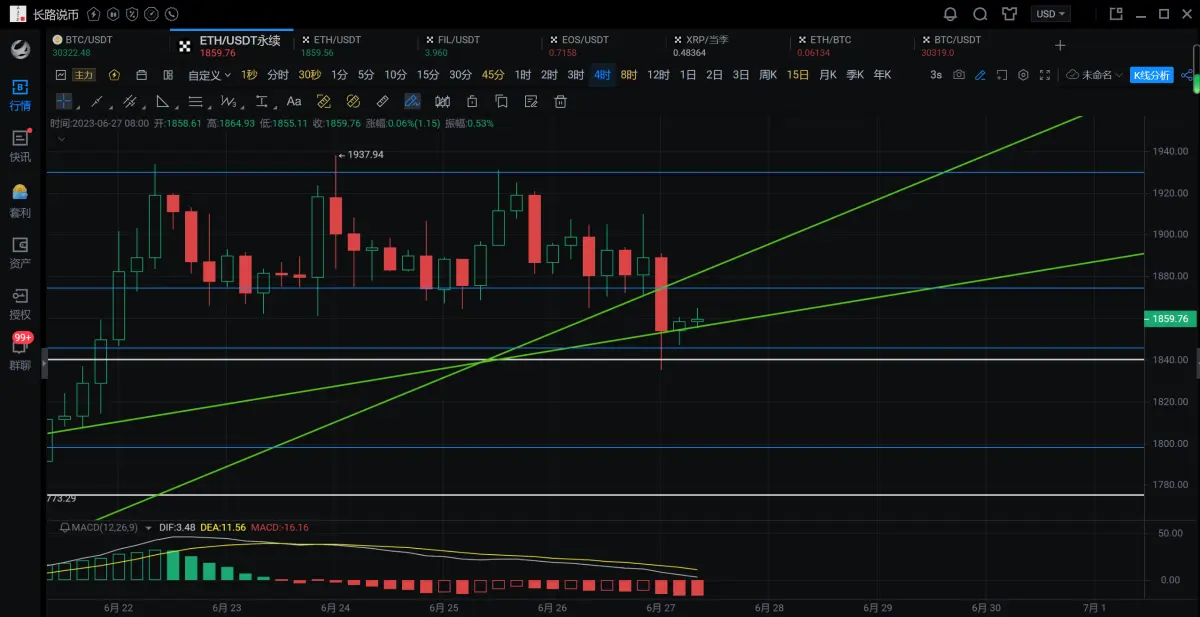
Task: Click the screenshot camera icon
Action: [x=959, y=75]
